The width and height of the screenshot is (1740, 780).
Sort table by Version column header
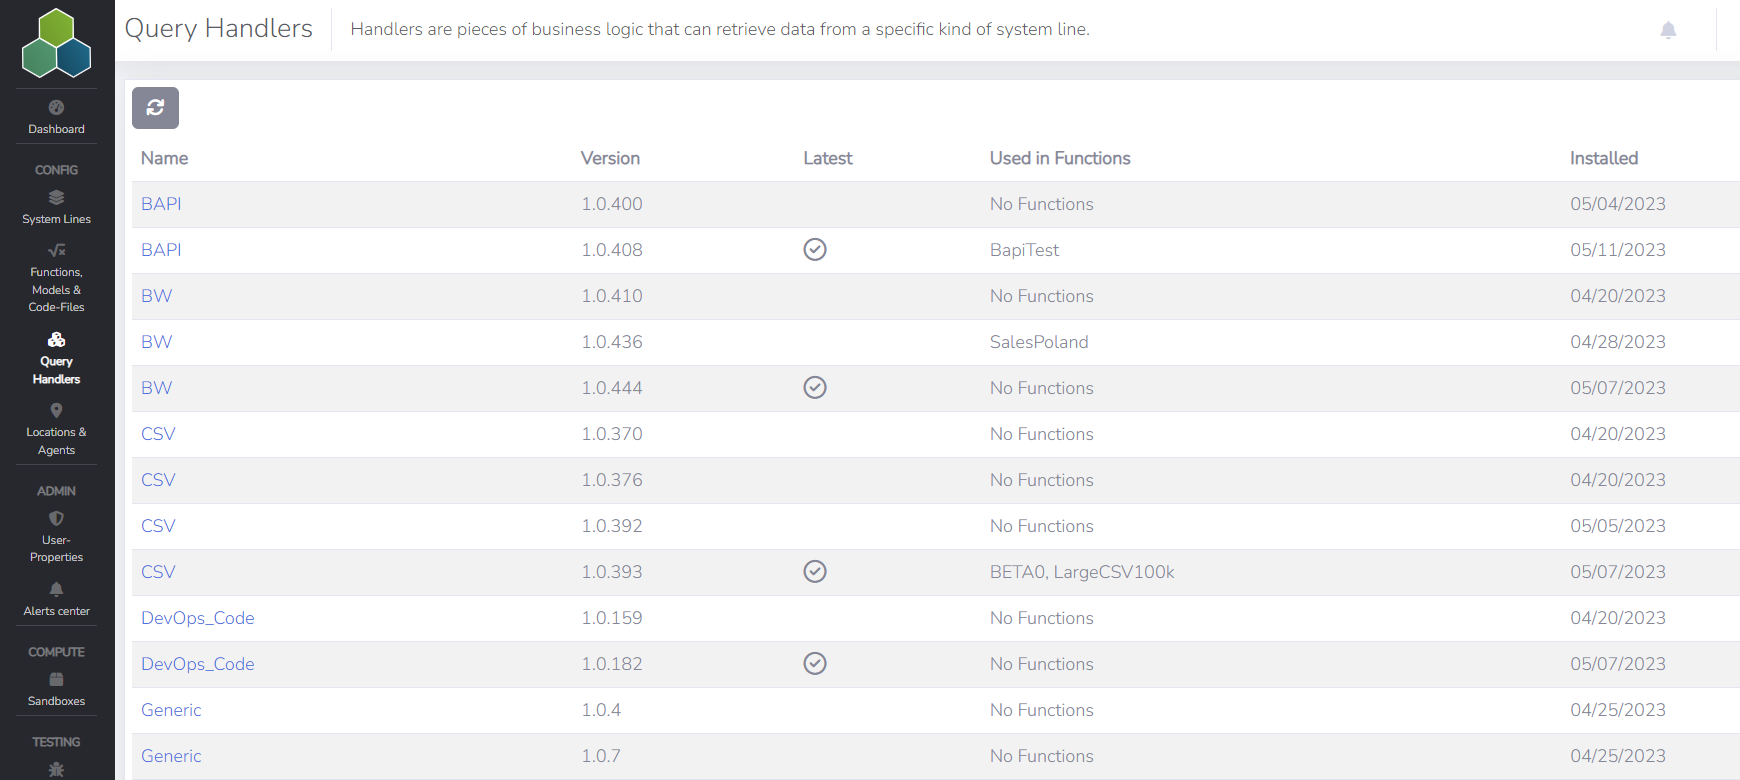click(610, 158)
